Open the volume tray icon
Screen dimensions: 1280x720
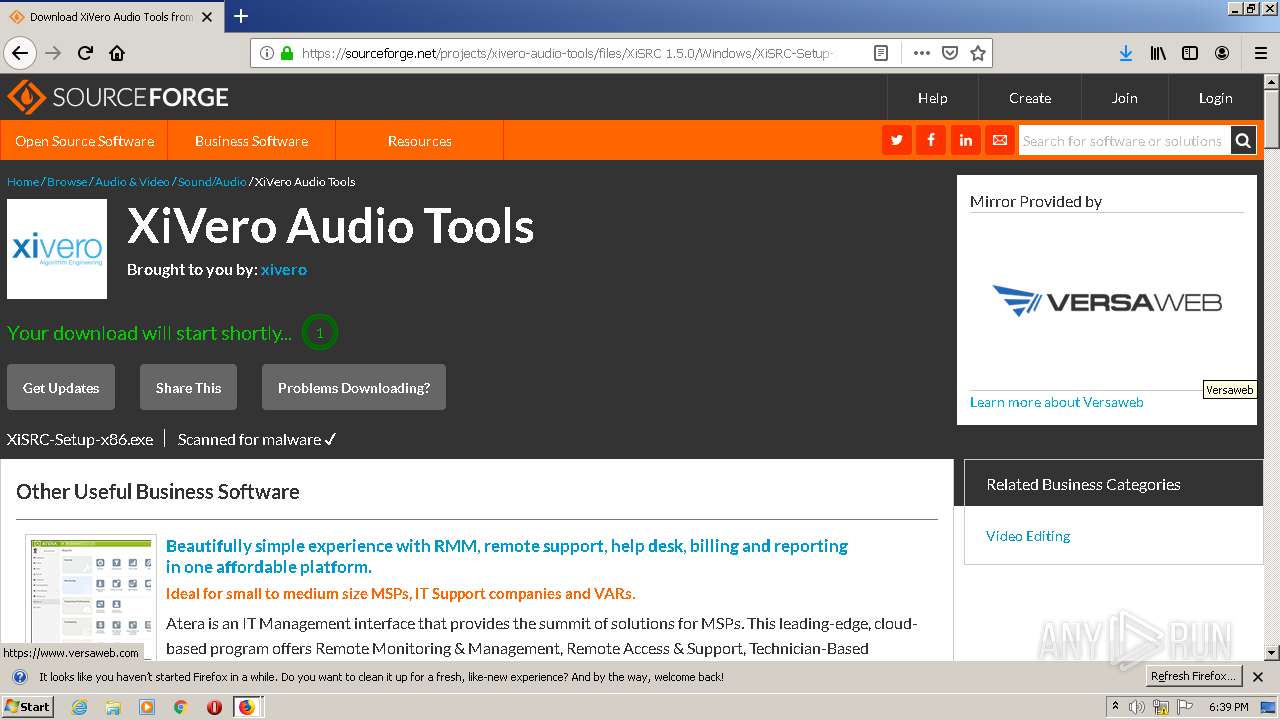tap(1137, 707)
